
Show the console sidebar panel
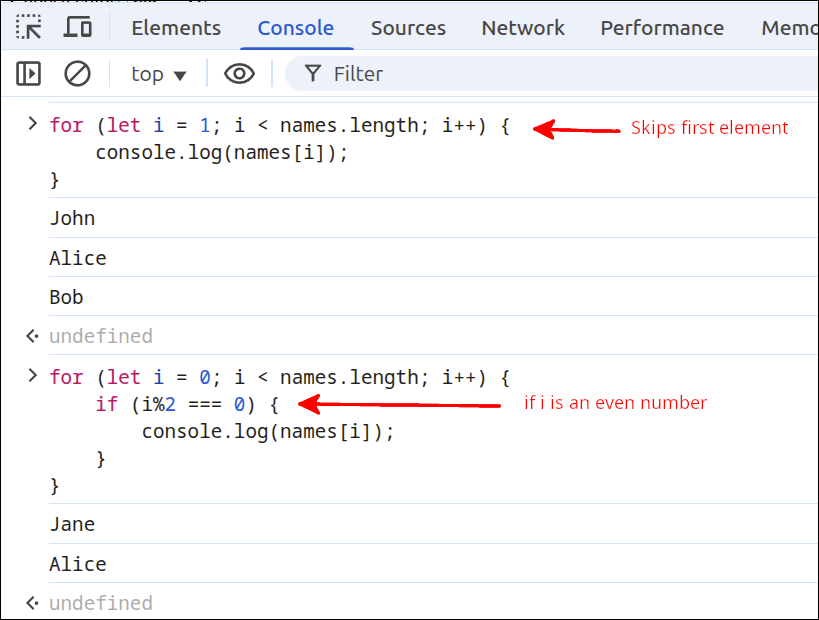29,73
